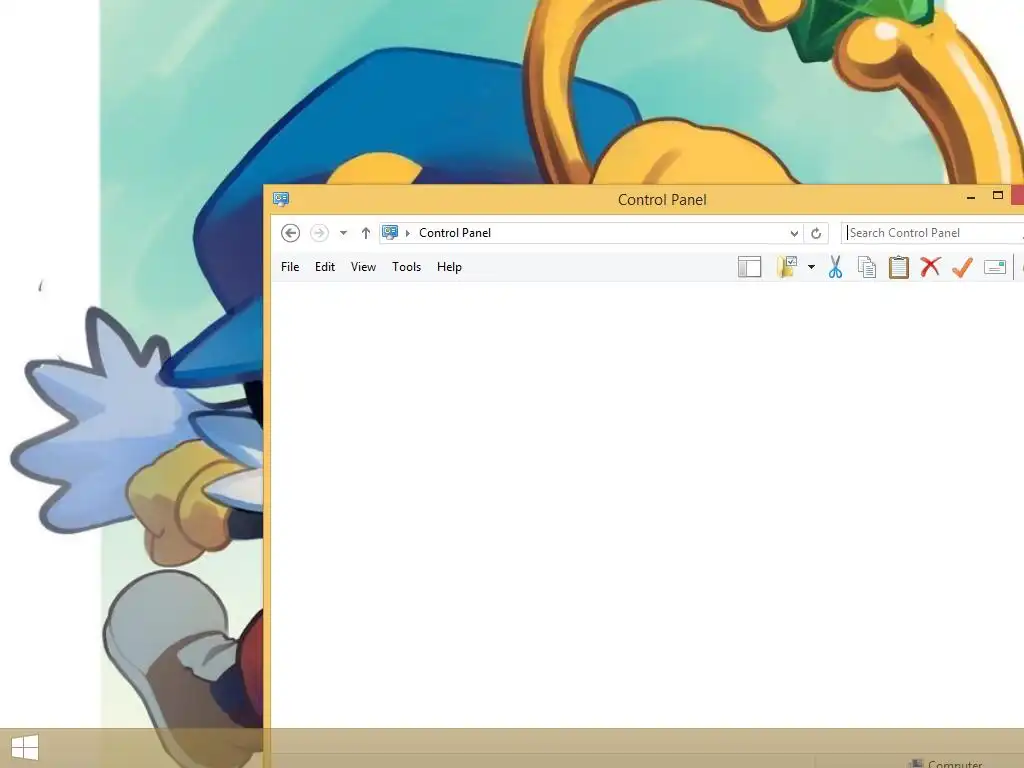The width and height of the screenshot is (1024, 768).
Task: Open the File menu
Action: coord(290,266)
